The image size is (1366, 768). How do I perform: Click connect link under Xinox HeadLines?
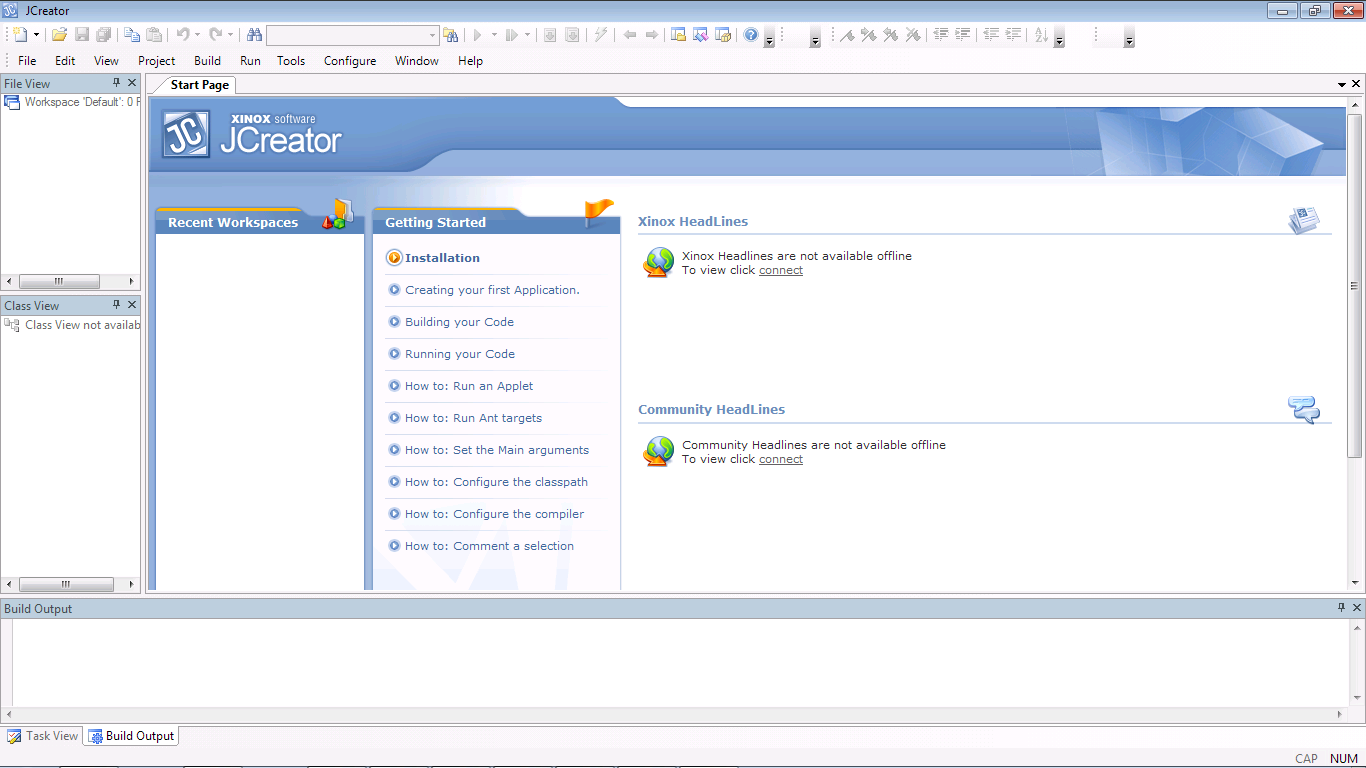click(780, 270)
